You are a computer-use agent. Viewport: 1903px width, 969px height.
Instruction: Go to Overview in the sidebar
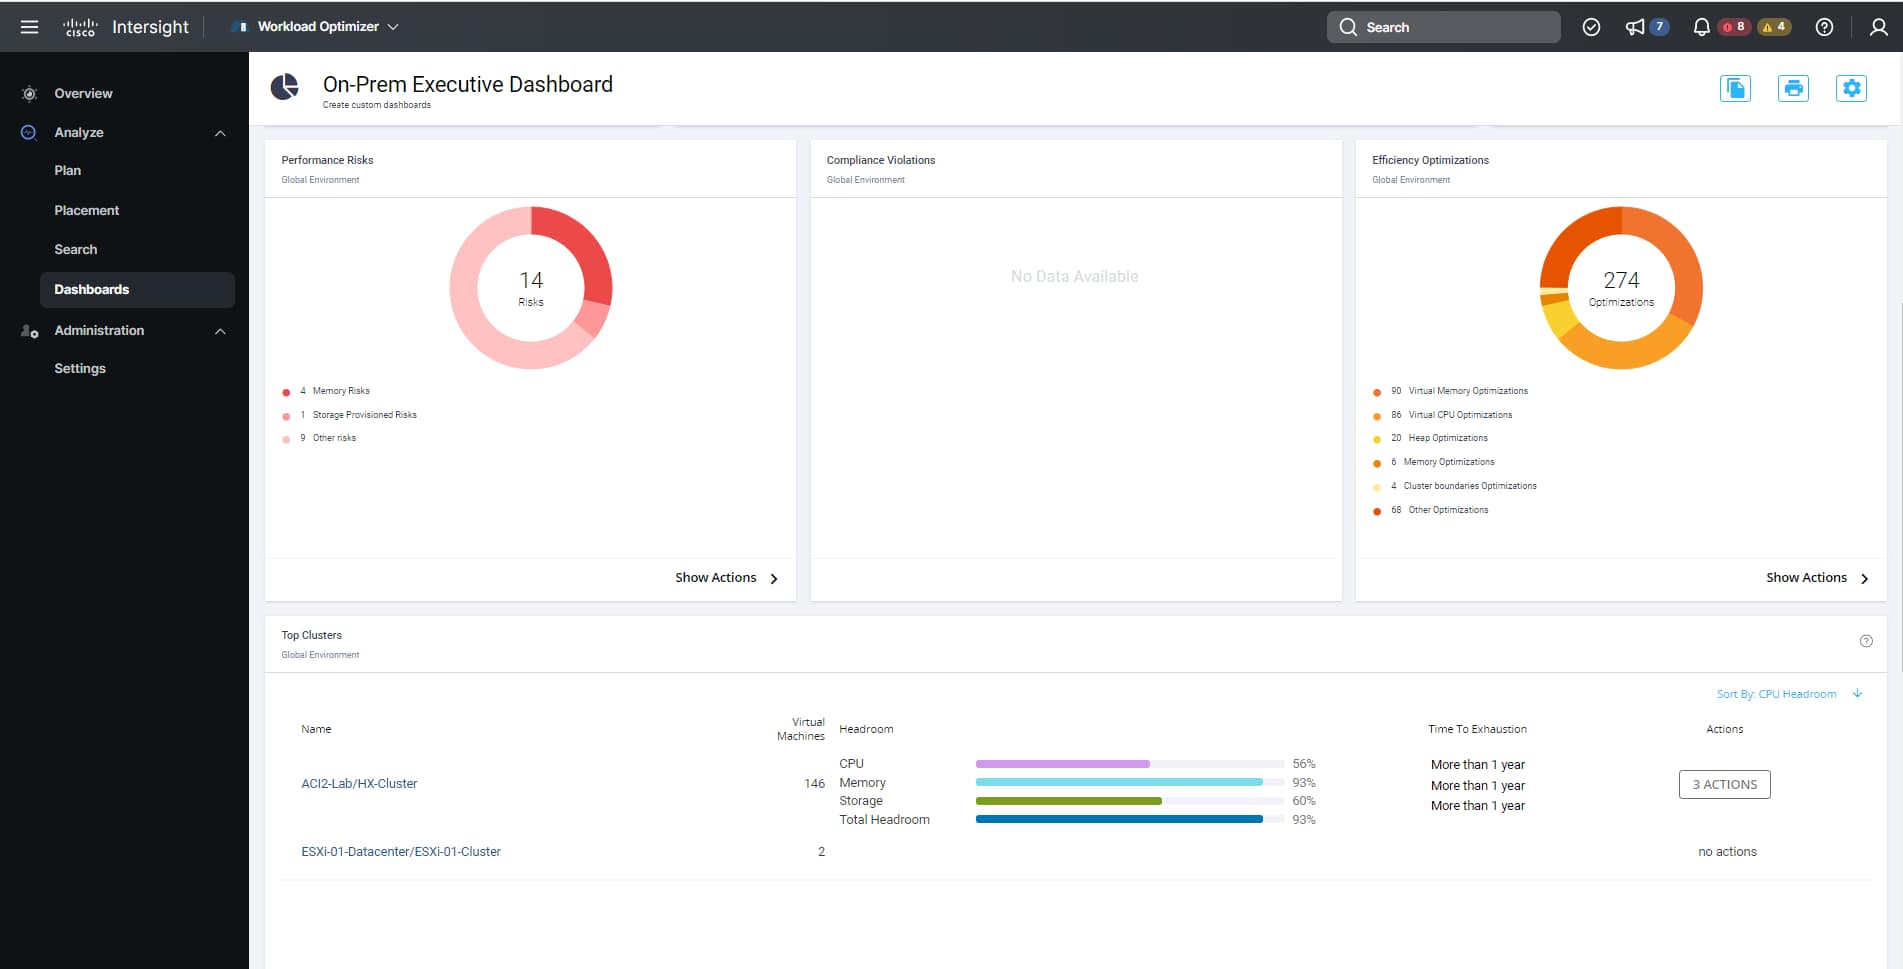[83, 93]
